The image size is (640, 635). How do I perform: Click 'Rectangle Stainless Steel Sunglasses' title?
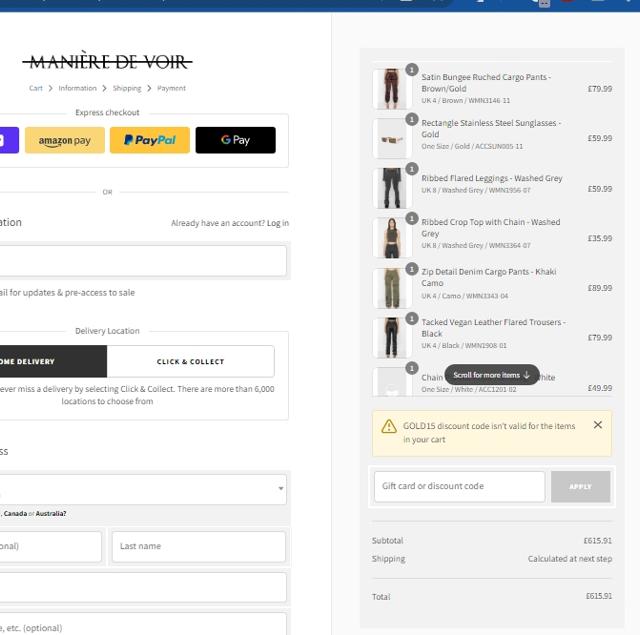[x=491, y=129]
